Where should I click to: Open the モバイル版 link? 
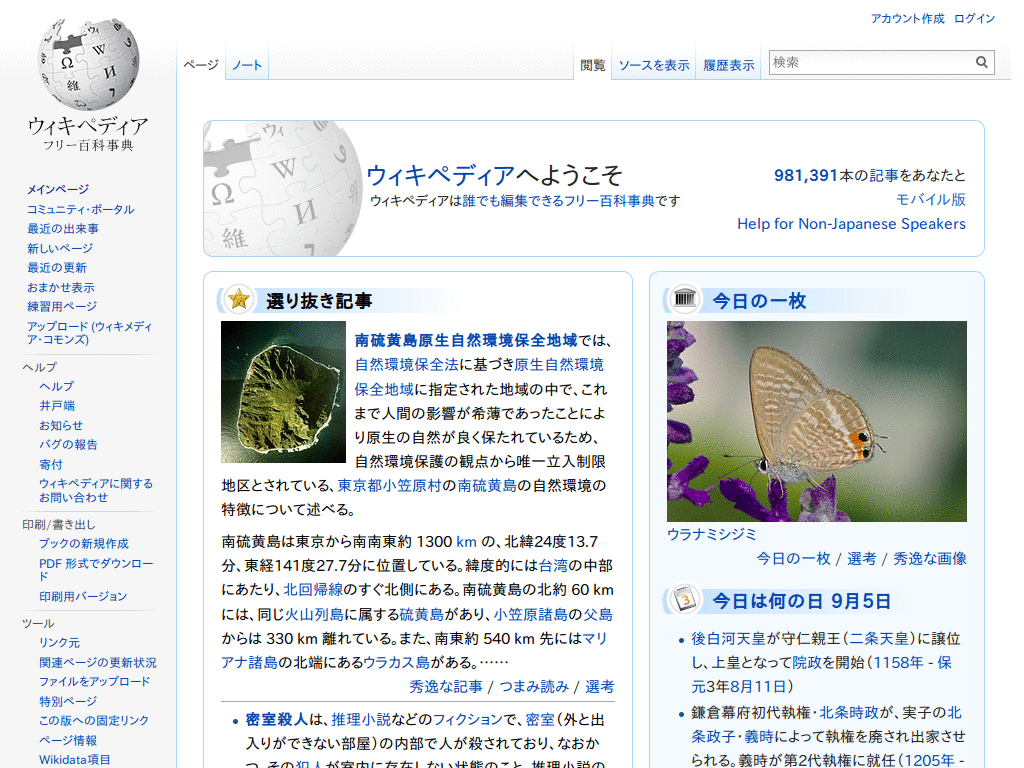click(x=931, y=199)
